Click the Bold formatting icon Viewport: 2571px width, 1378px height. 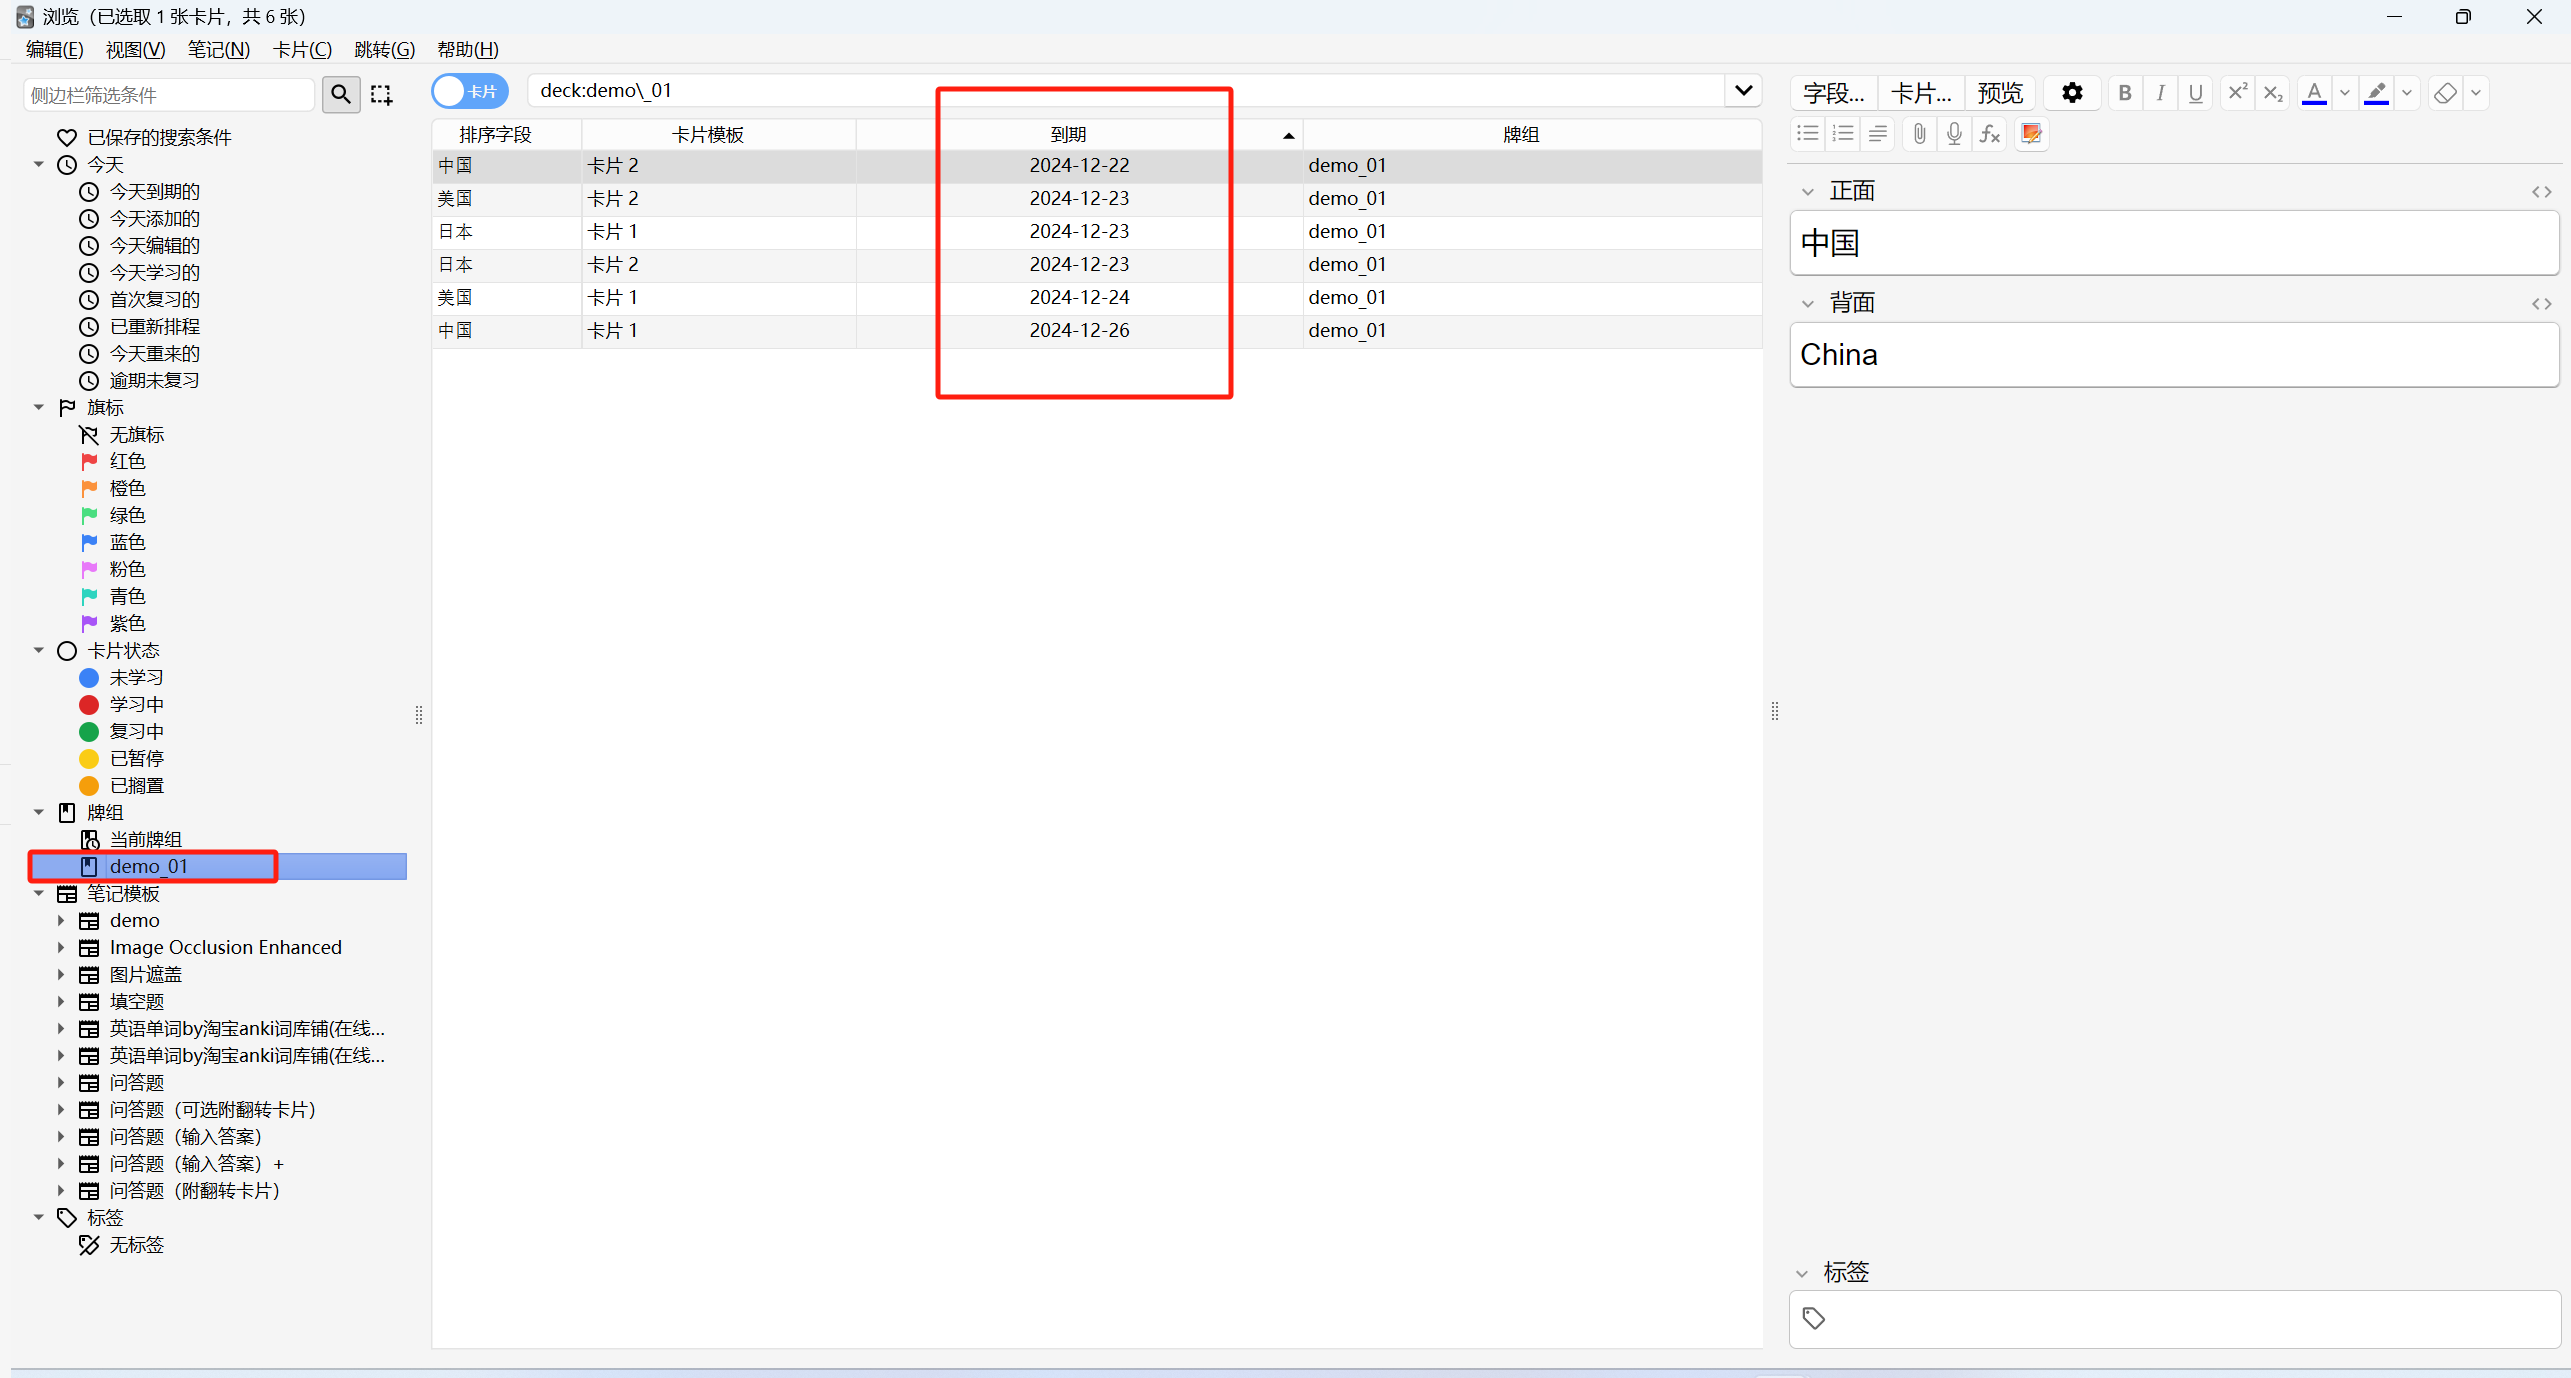click(2125, 93)
